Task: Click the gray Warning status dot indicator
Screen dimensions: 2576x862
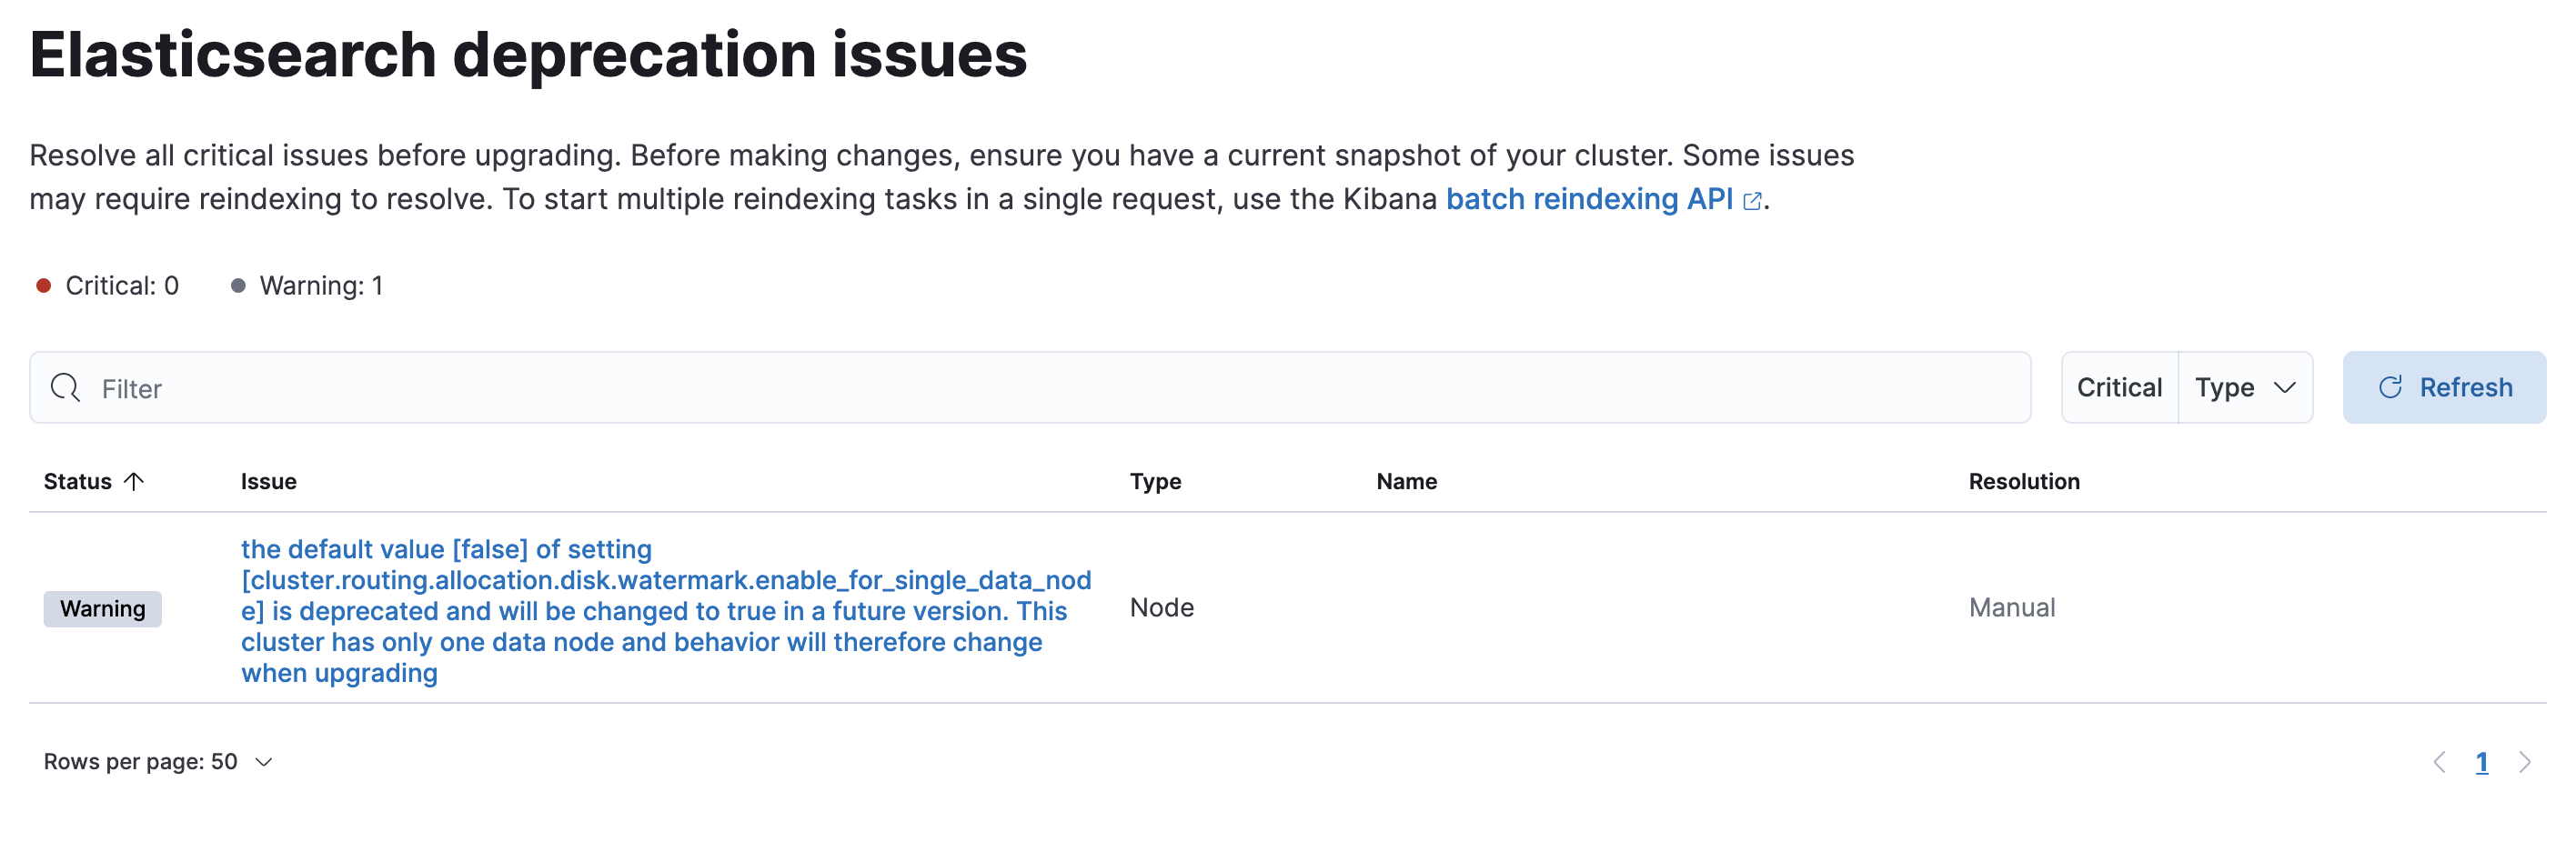Action: (x=238, y=285)
